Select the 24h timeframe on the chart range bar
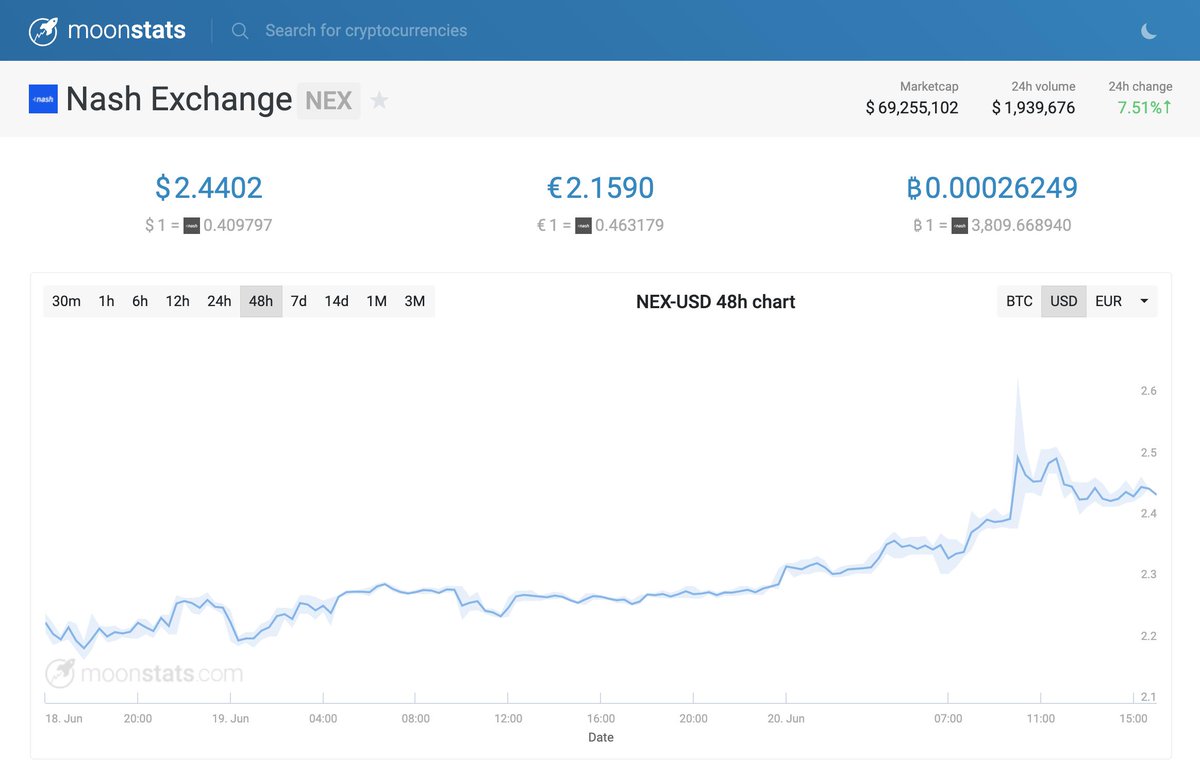Image resolution: width=1200 pixels, height=774 pixels. coord(219,301)
